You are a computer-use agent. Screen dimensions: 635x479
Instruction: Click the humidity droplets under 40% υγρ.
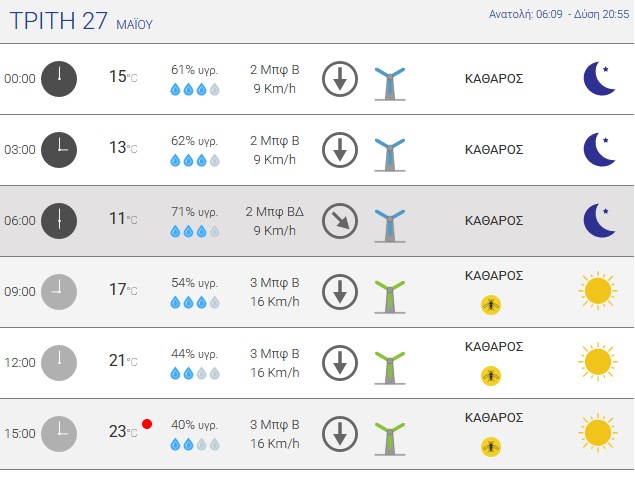[x=195, y=445]
